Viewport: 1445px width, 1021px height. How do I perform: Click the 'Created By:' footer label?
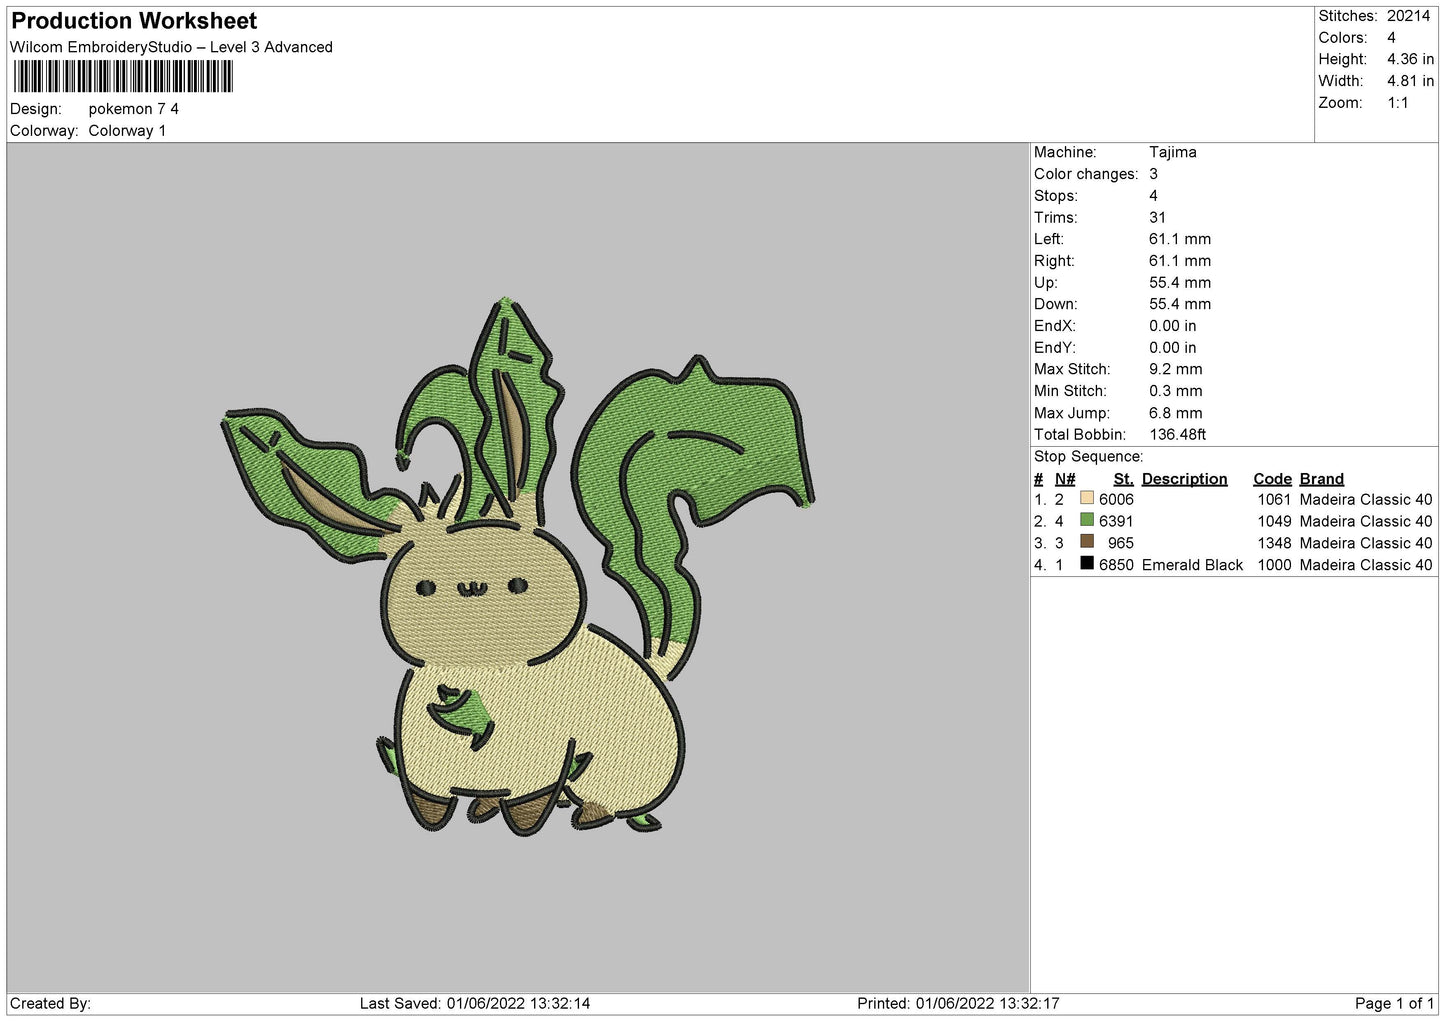(x=50, y=1004)
